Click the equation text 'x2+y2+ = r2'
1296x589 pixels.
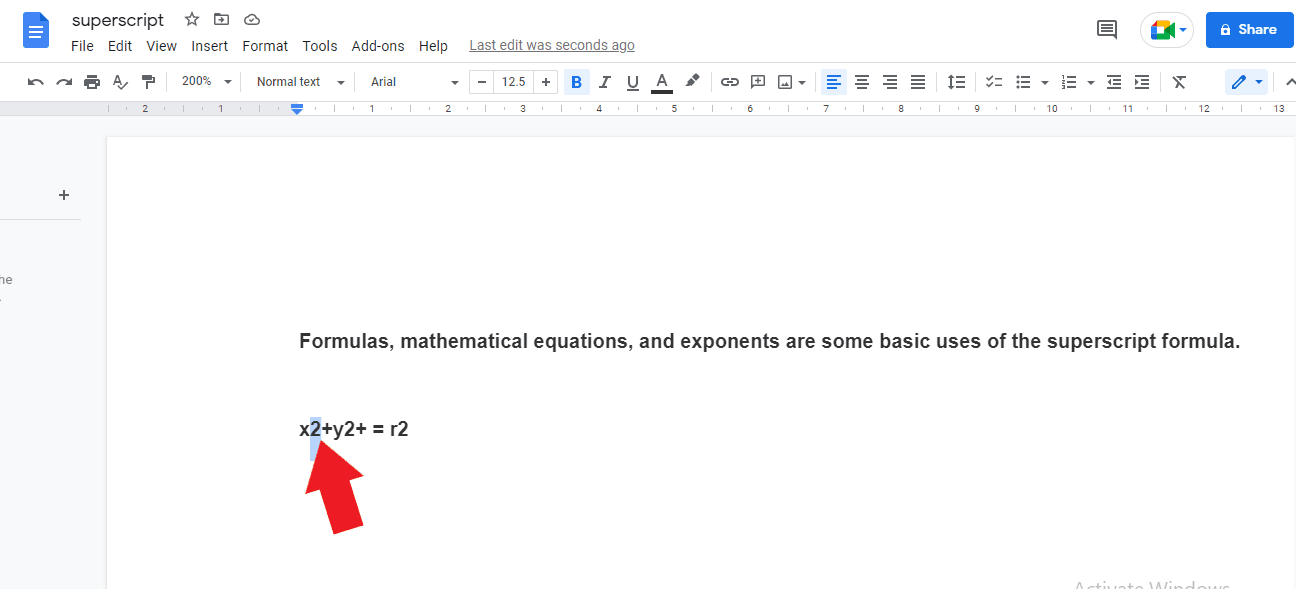point(354,429)
